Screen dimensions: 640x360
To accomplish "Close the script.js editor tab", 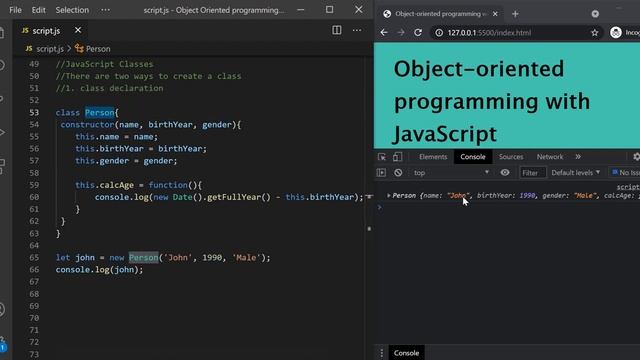I will [x=78, y=30].
